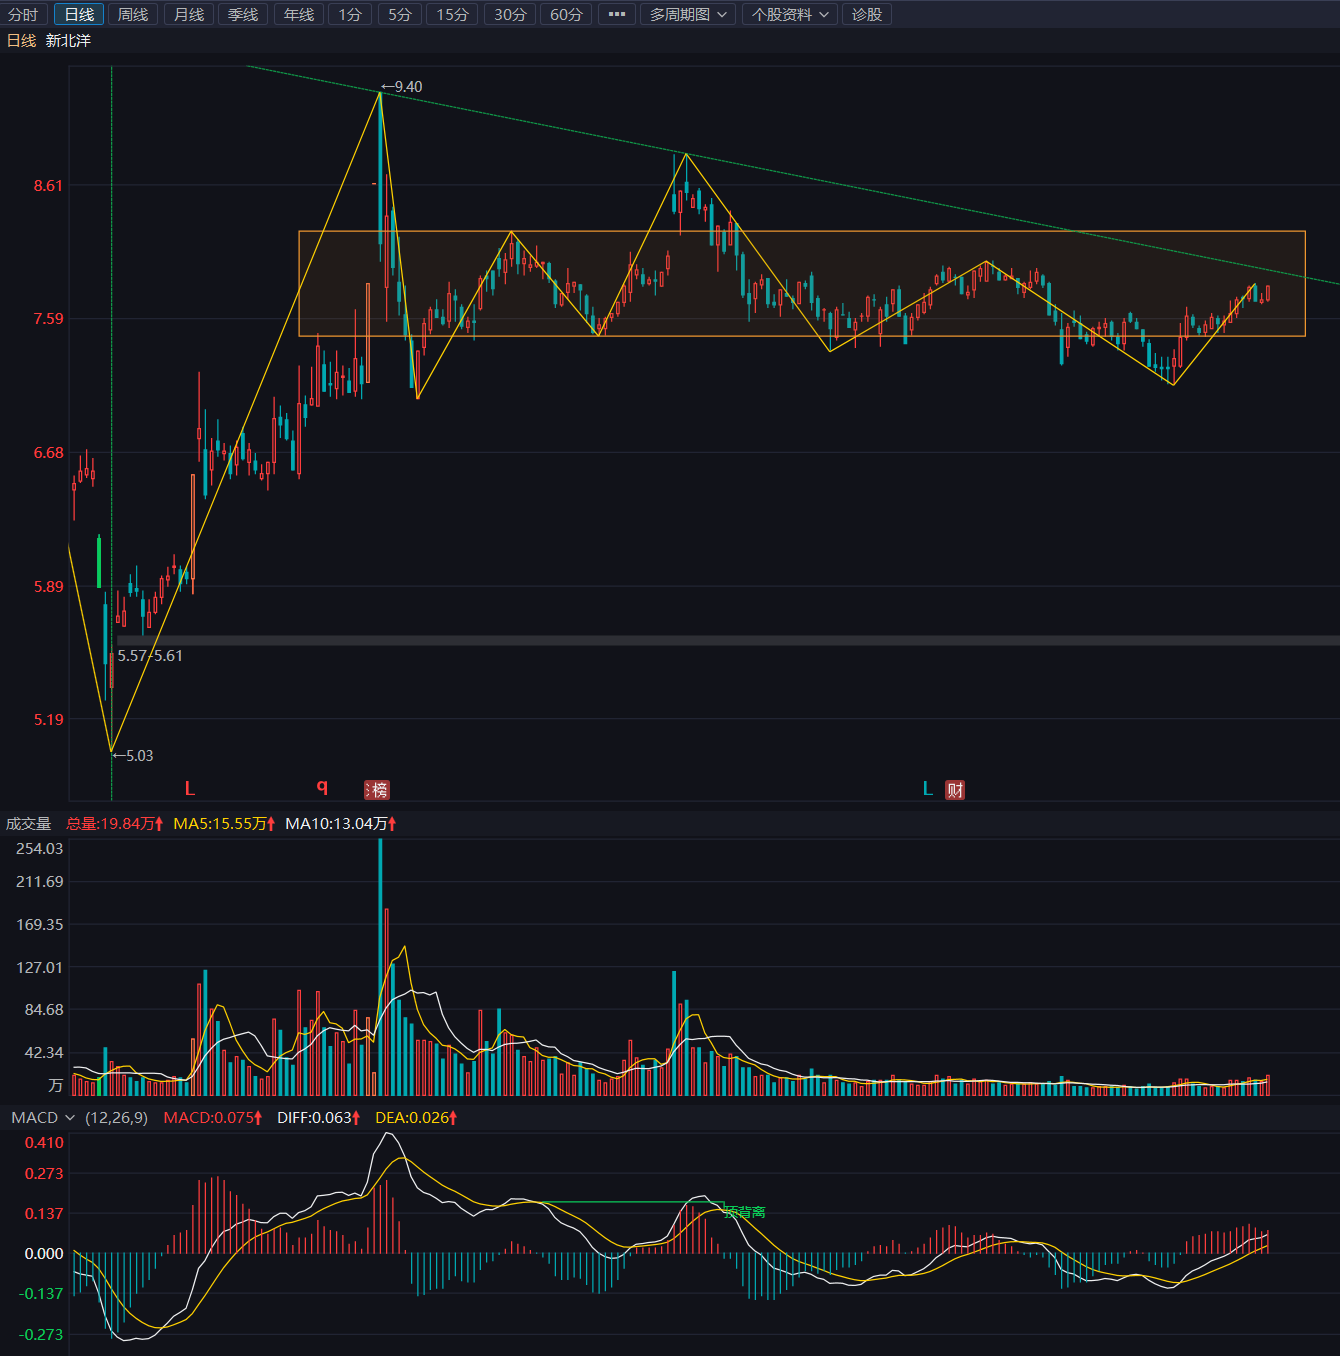Screen dimensions: 1340x1356
Task: Switch to the 季线 tab
Action: click(x=243, y=14)
